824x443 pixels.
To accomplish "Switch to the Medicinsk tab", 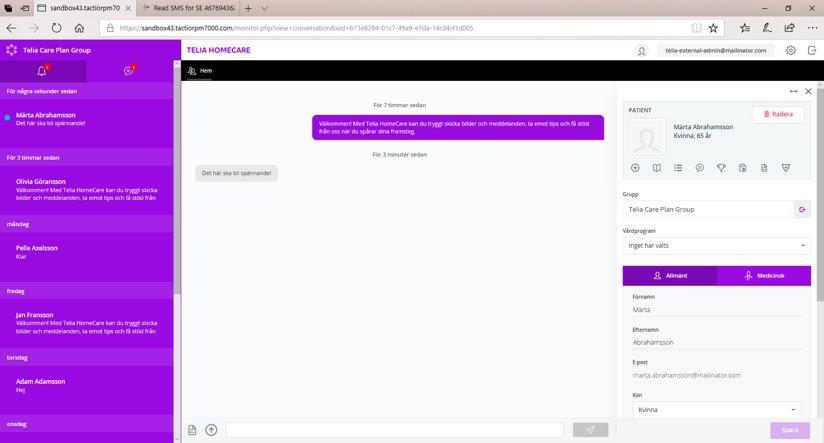I will click(764, 276).
